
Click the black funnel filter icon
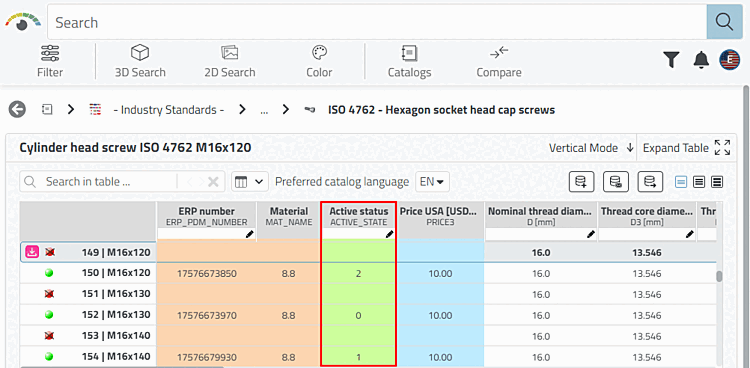(672, 60)
